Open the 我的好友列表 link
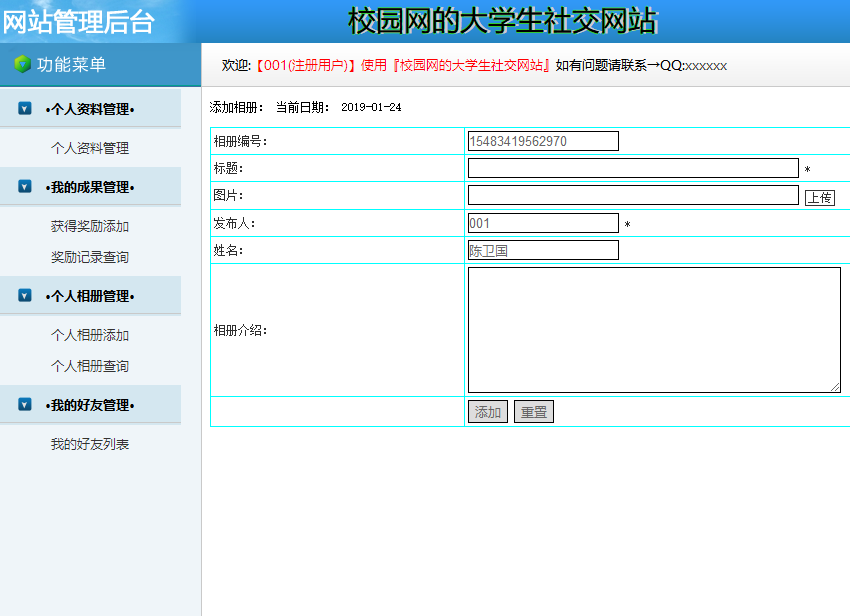Viewport: 850px width, 616px height. coord(90,444)
